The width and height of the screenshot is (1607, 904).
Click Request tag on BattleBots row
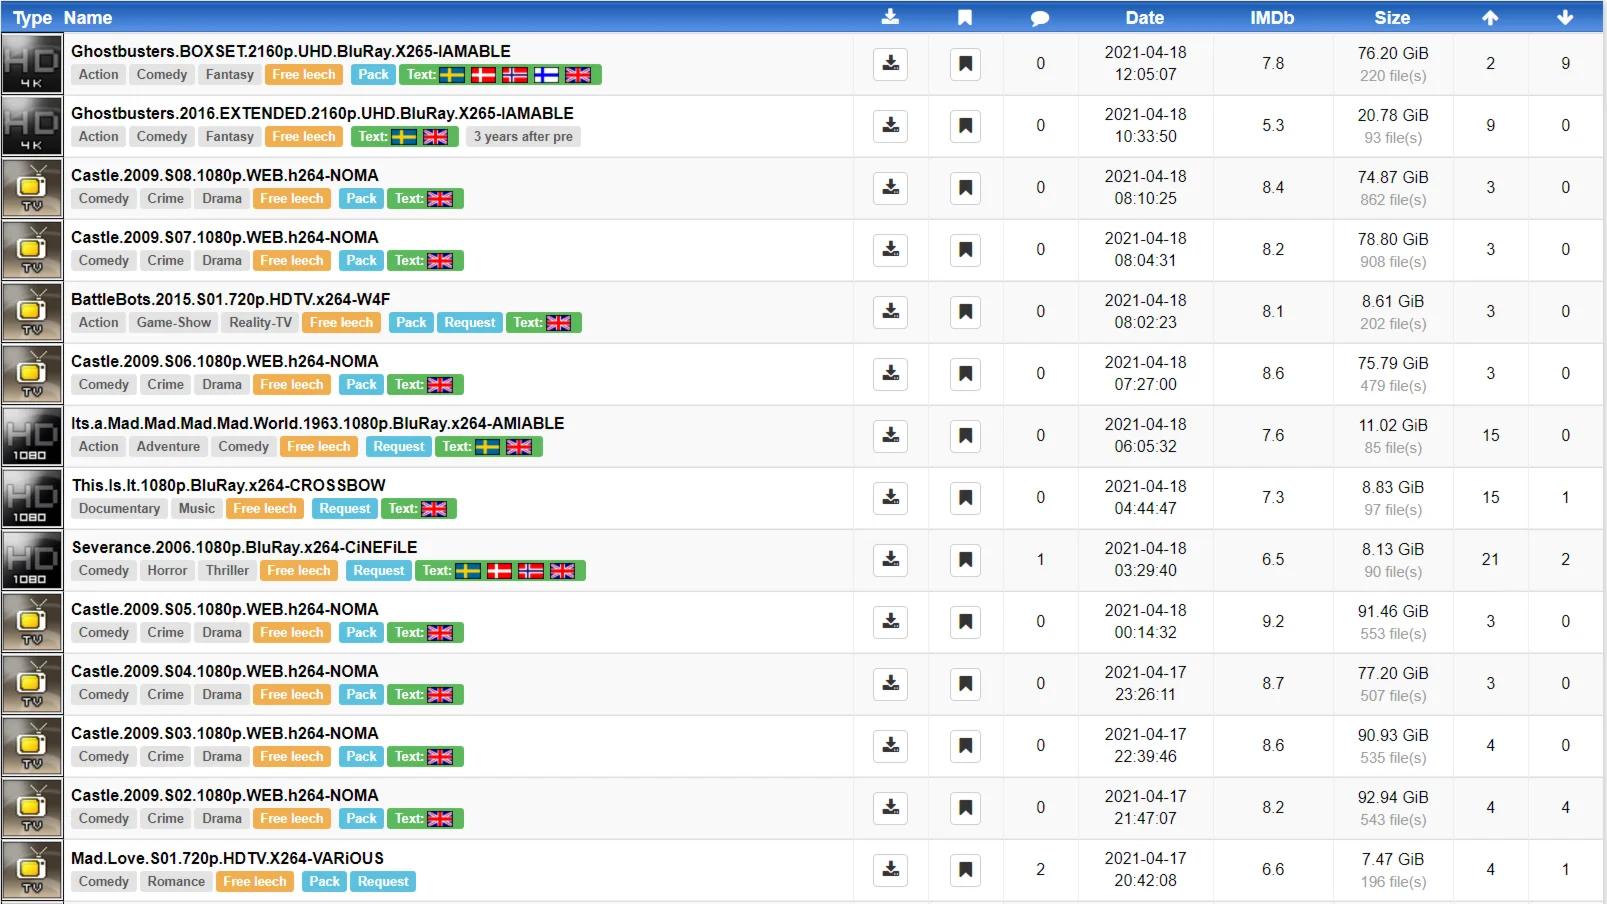[x=470, y=322]
